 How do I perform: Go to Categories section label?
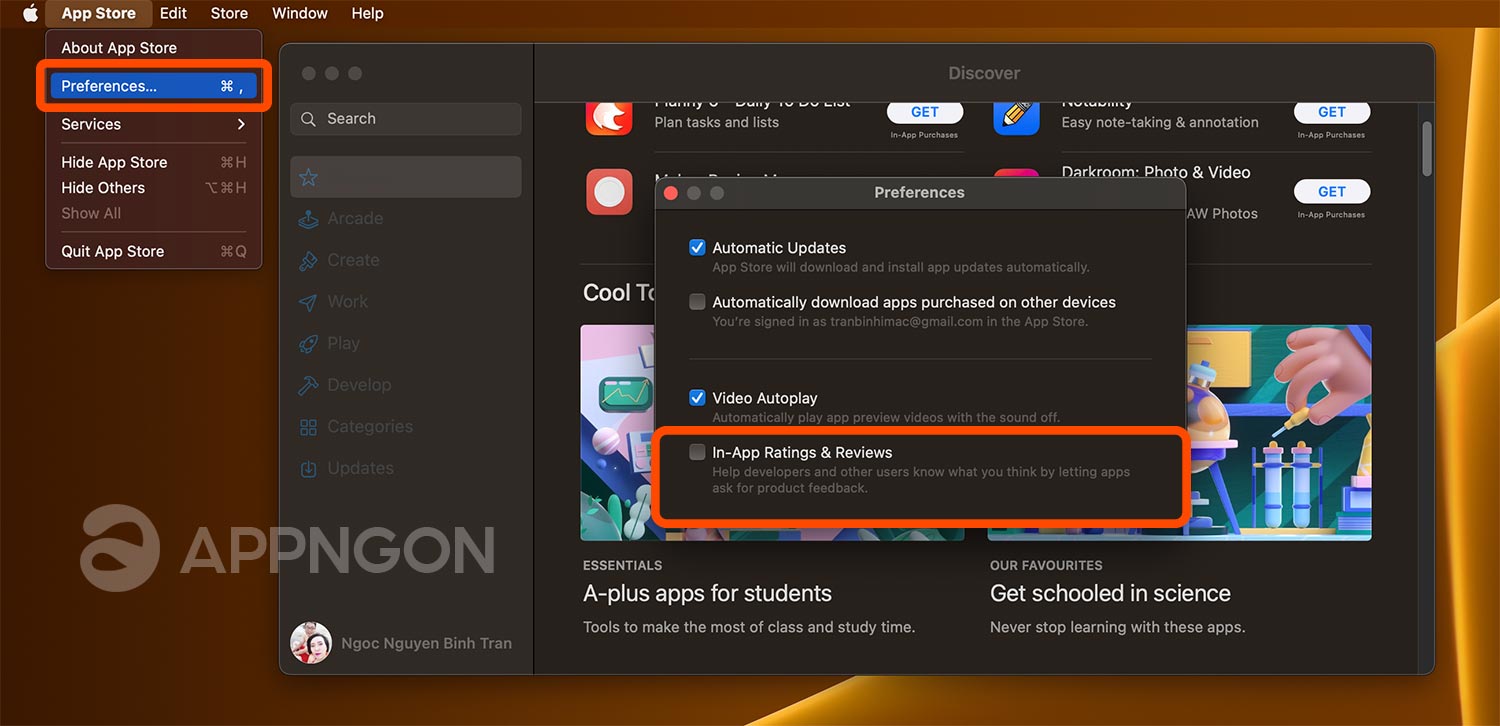coord(370,426)
